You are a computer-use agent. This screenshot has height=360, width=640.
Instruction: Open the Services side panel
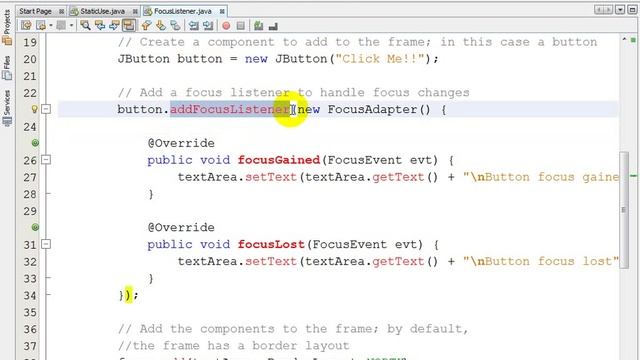point(7,108)
